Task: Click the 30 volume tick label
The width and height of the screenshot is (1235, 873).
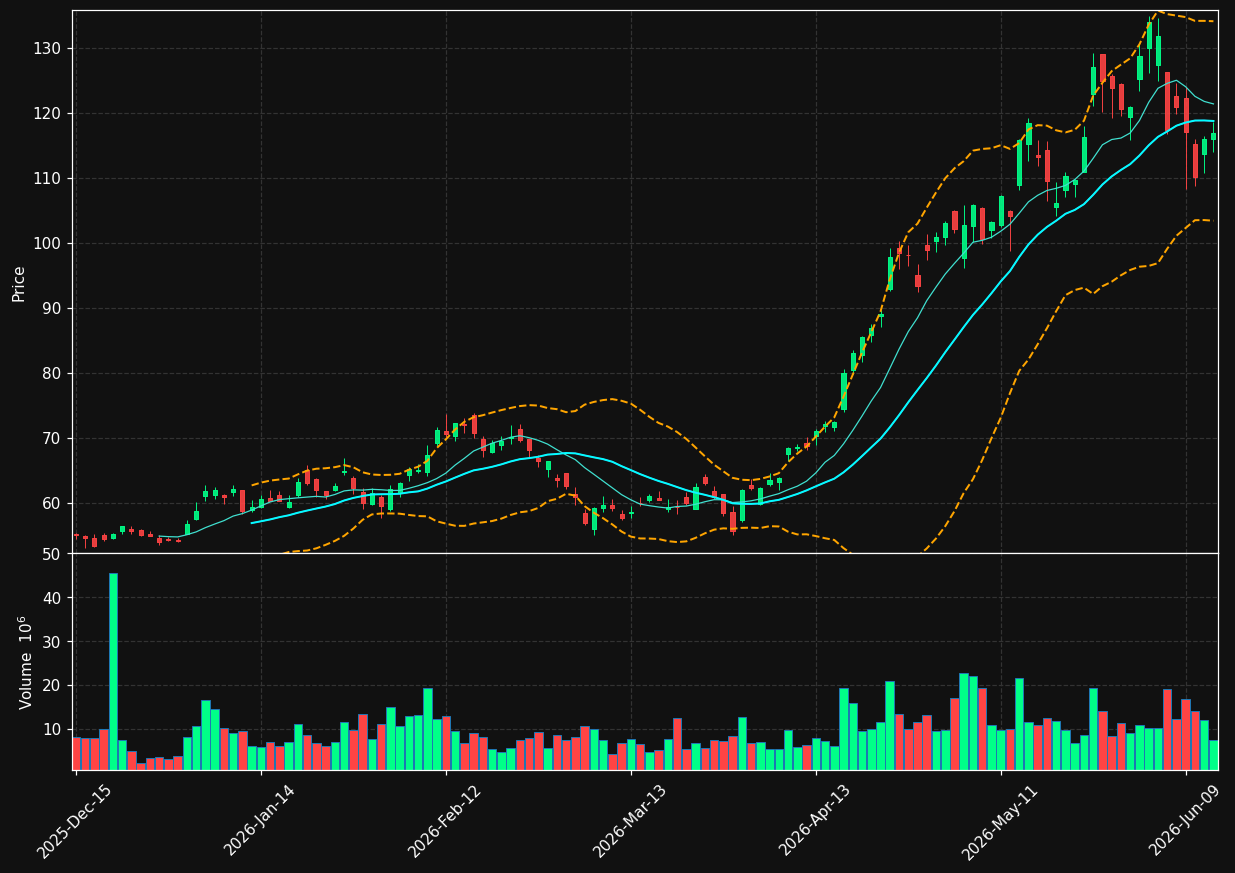Action: click(50, 642)
